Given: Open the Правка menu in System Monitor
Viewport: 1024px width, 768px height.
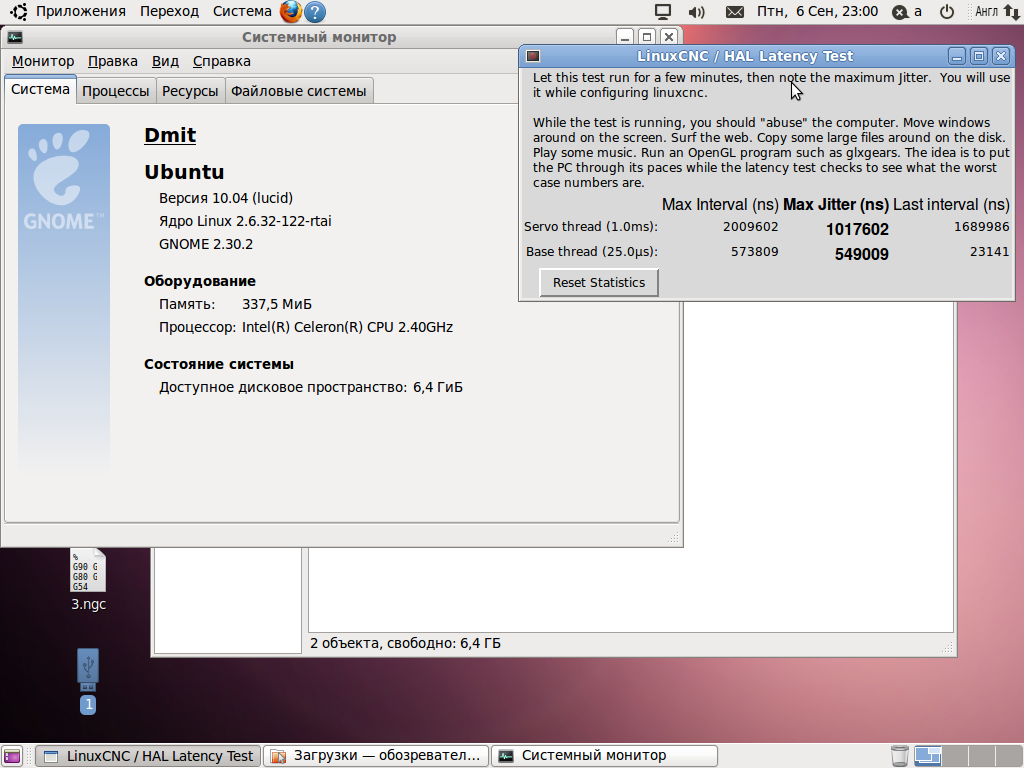Looking at the screenshot, I should tap(112, 61).
